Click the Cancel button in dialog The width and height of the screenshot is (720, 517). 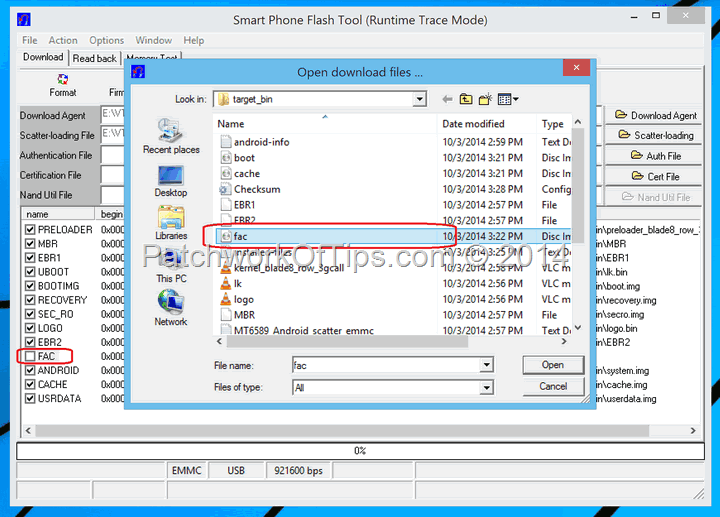point(553,386)
